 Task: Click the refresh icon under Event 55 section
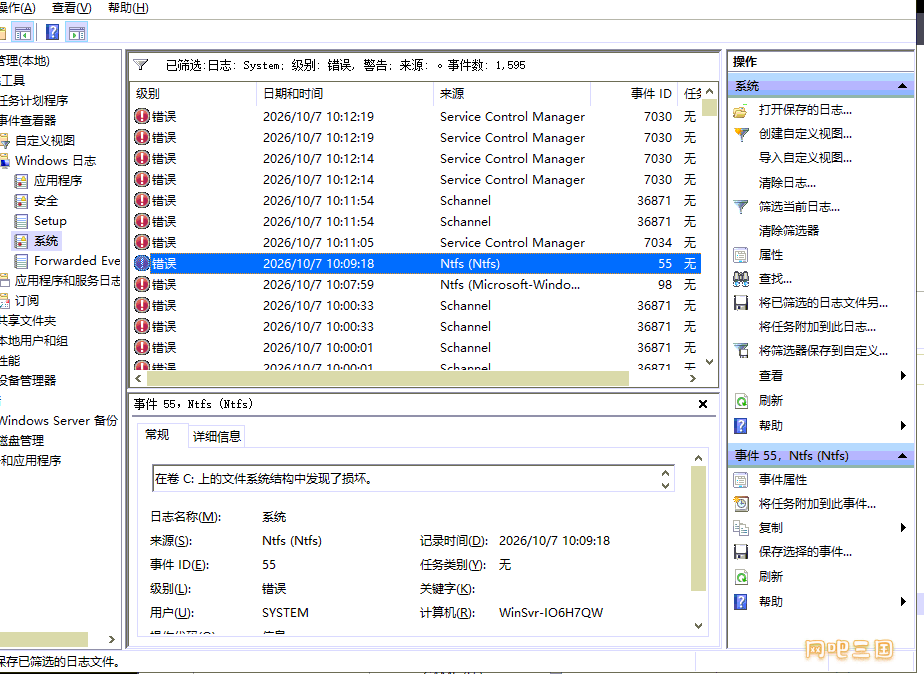(741, 577)
